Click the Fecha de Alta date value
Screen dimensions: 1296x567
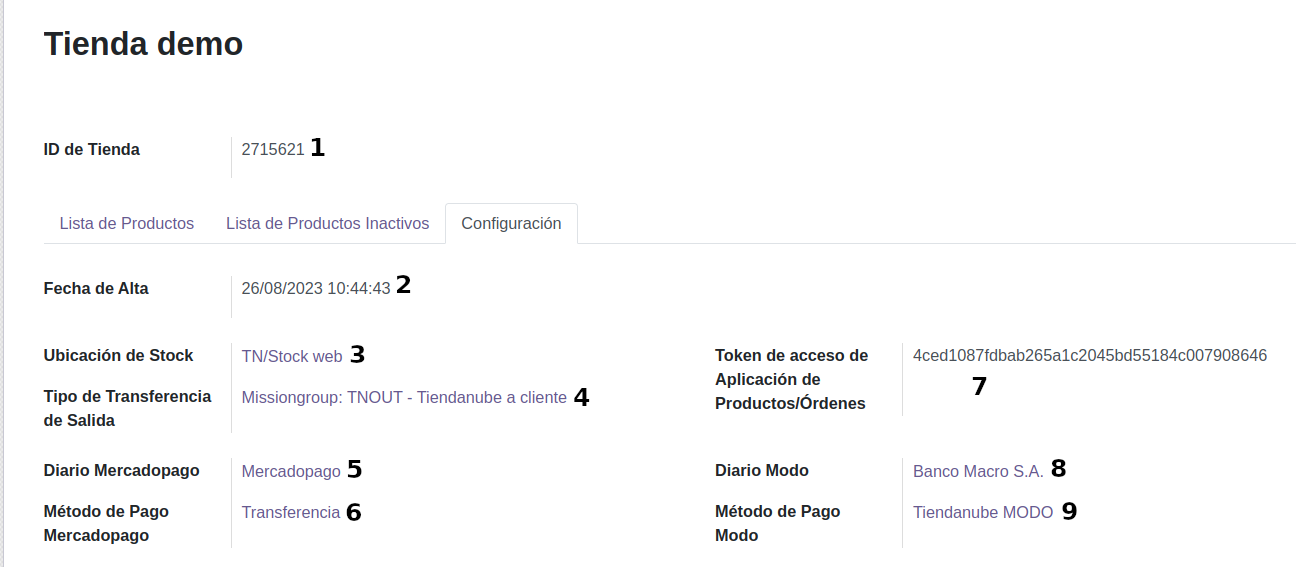[x=316, y=288]
